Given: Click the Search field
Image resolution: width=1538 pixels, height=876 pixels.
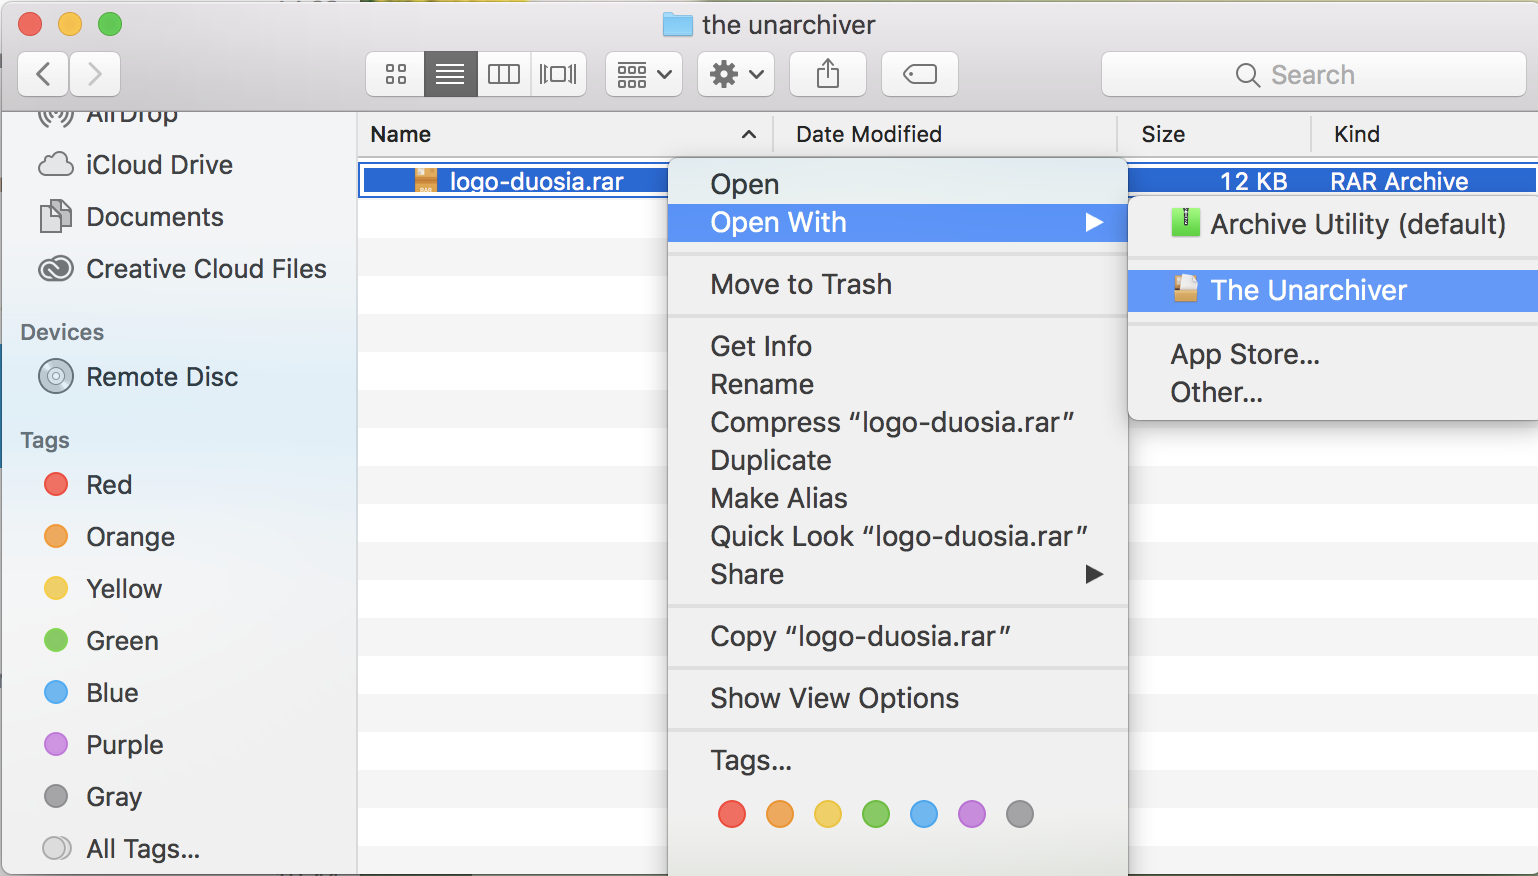Looking at the screenshot, I should click(1313, 75).
